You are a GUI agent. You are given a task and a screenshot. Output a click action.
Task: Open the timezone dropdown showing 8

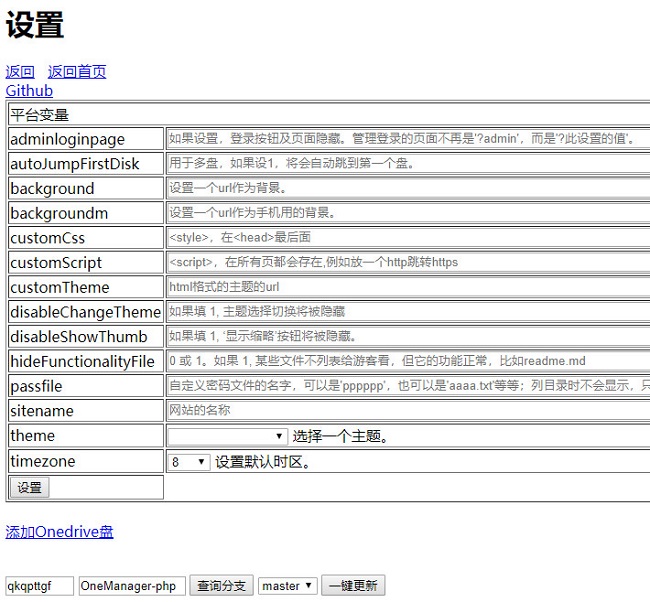tap(189, 461)
